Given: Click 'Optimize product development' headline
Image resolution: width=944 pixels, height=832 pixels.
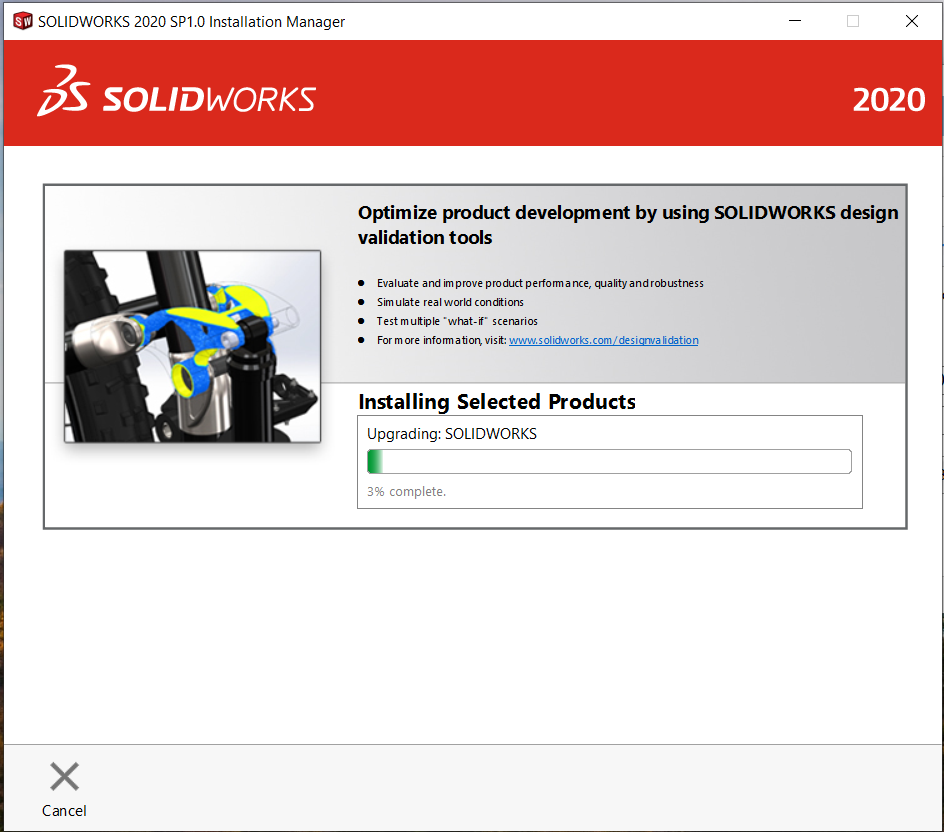Looking at the screenshot, I should pyautogui.click(x=628, y=225).
